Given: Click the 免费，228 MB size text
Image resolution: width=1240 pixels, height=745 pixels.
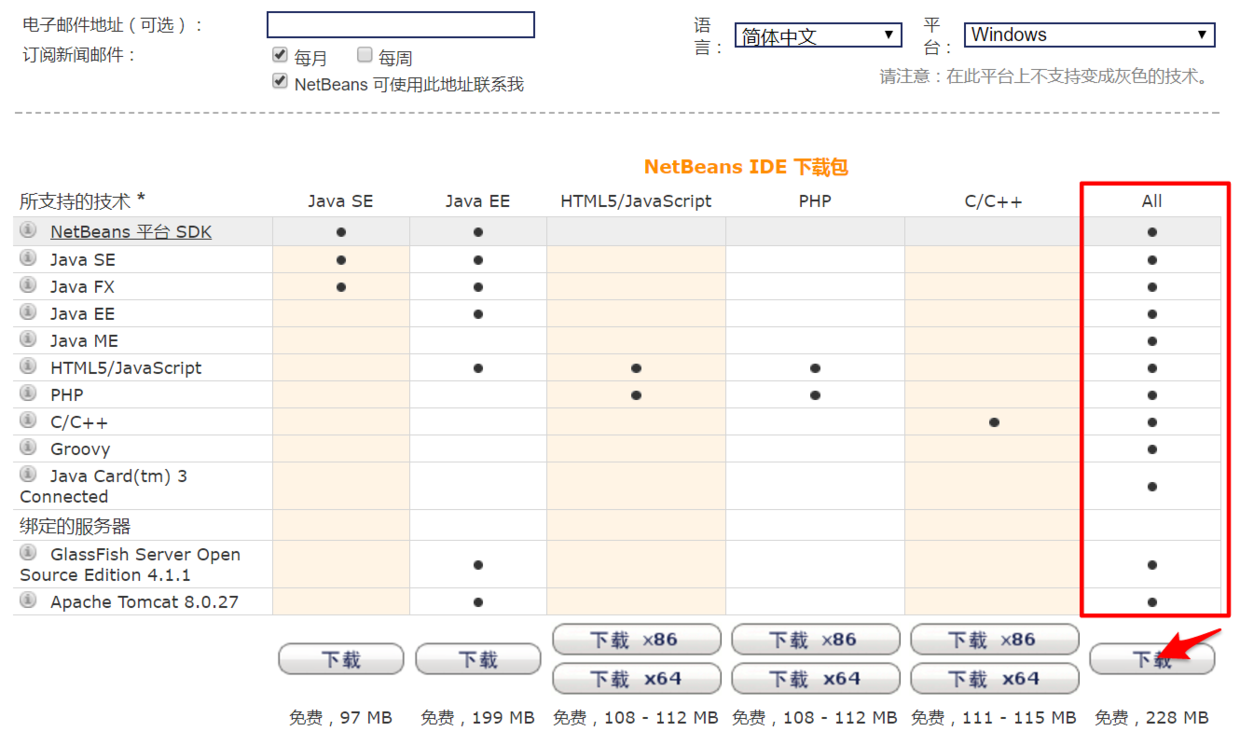Looking at the screenshot, I should 1152,718.
